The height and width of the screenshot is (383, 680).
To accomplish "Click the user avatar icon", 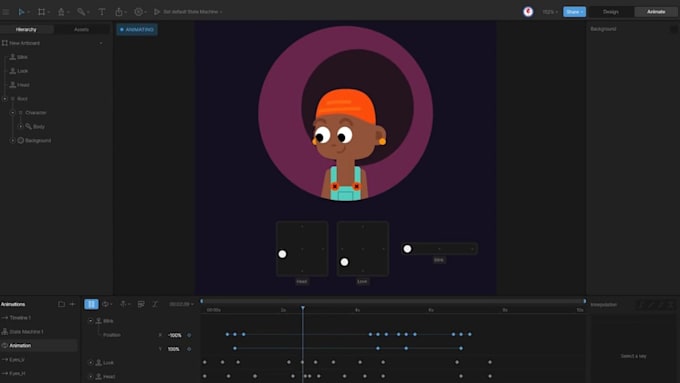I will tap(528, 12).
